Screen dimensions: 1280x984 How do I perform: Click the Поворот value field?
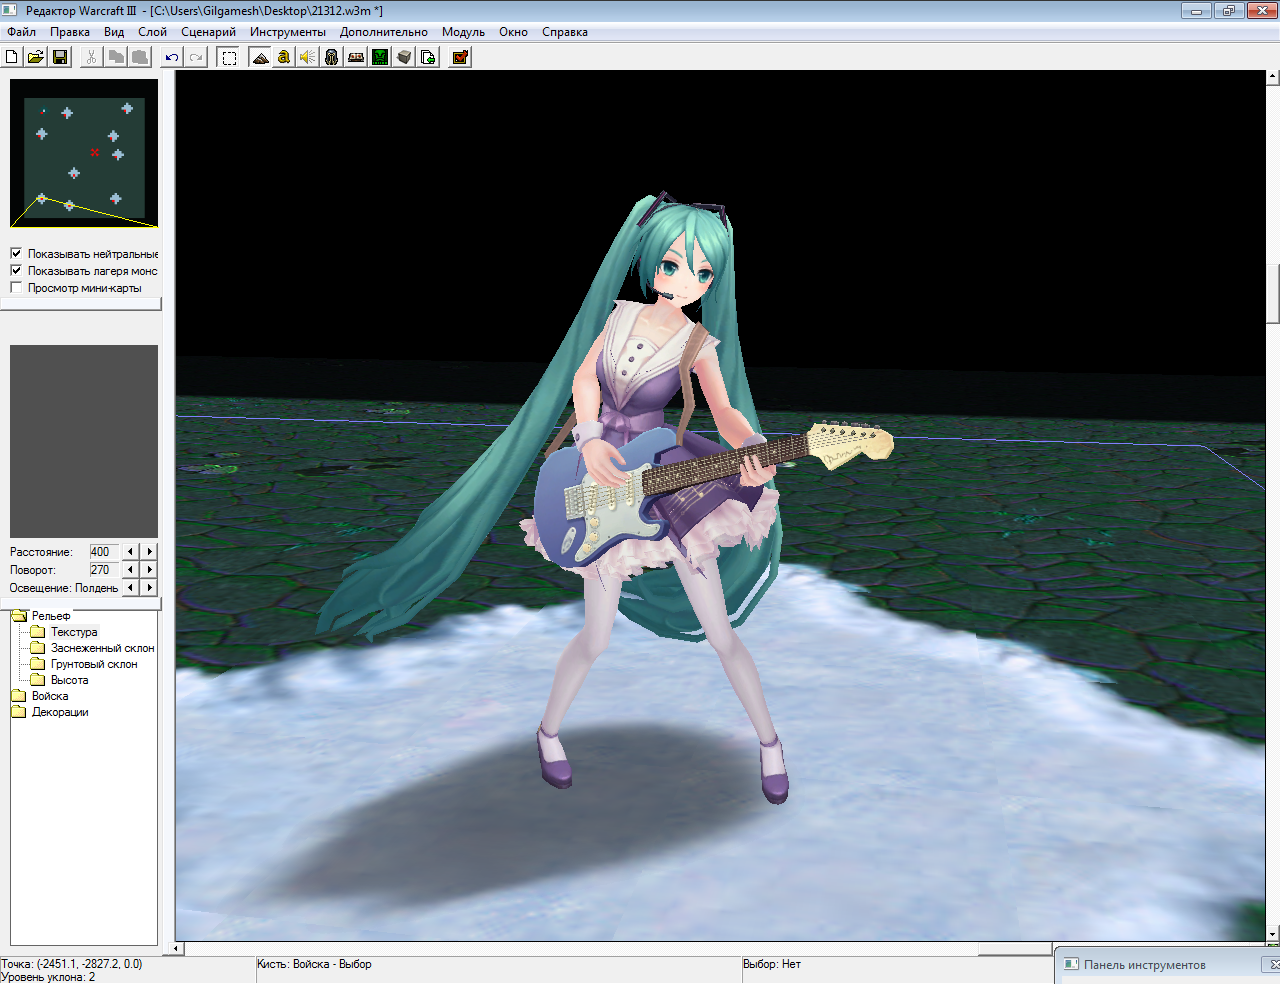(x=104, y=570)
